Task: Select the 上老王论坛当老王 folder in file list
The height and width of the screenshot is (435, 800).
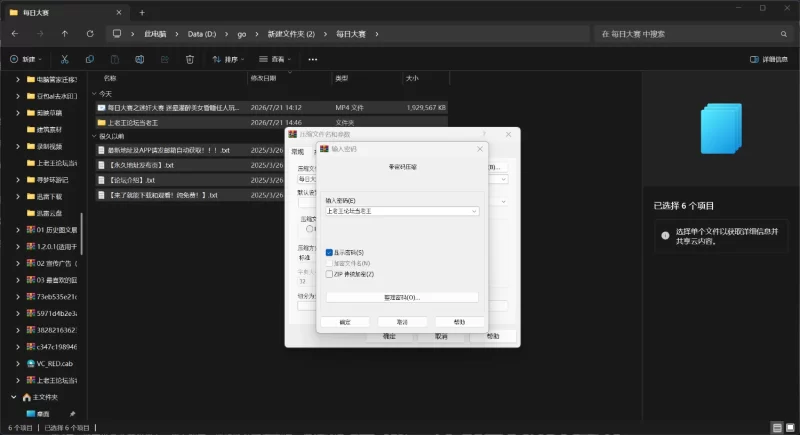Action: tap(271, 122)
